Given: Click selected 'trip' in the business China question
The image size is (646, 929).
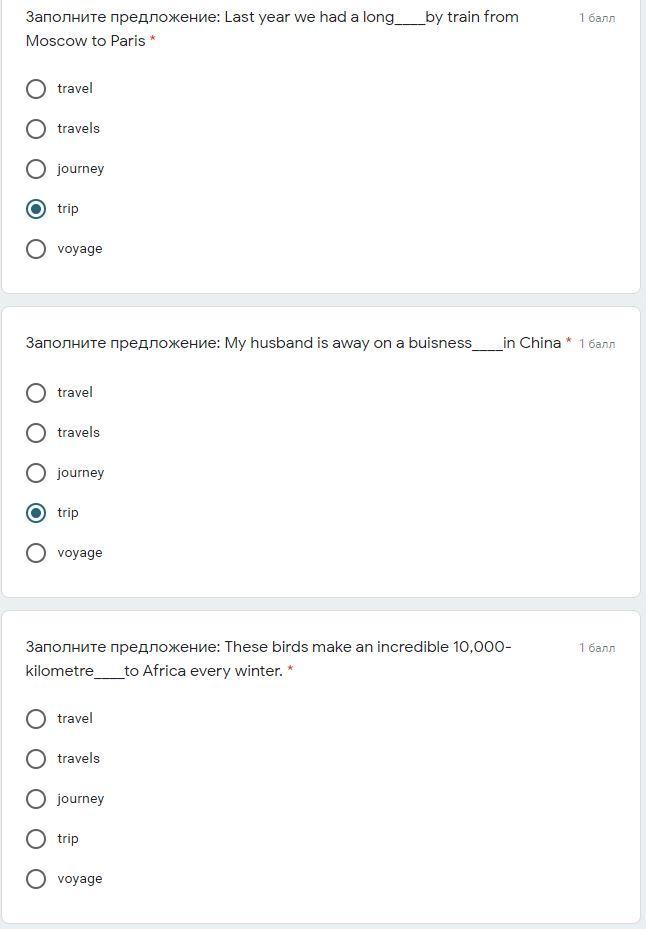Looking at the screenshot, I should tap(36, 513).
